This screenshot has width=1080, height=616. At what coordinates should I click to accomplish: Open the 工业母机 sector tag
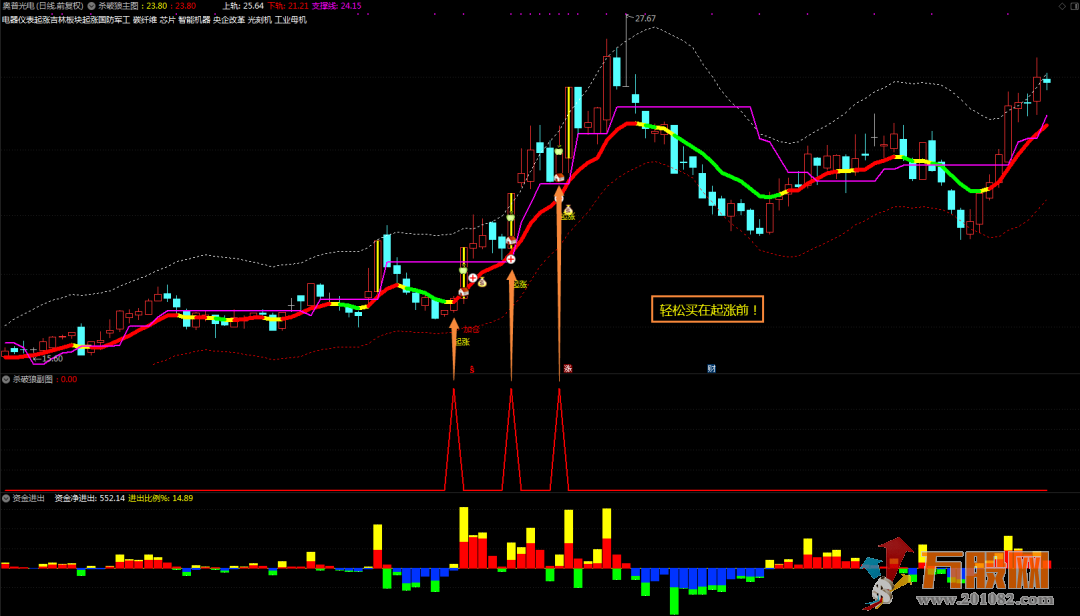pyautogui.click(x=291, y=20)
